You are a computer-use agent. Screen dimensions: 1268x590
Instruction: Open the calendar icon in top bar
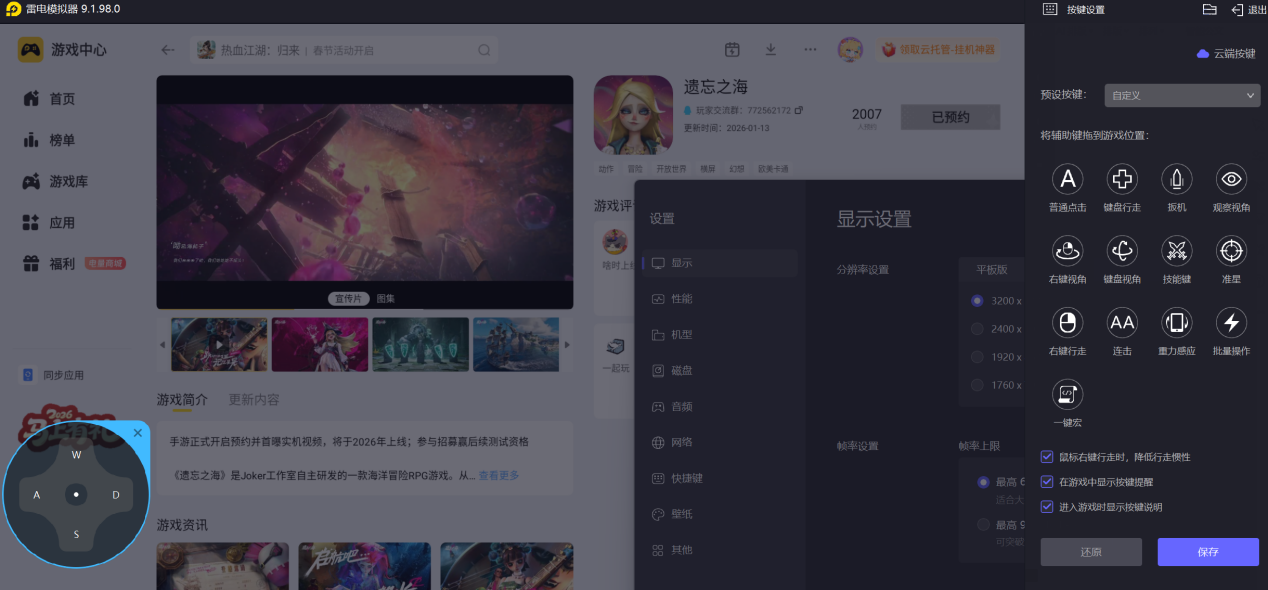(x=732, y=50)
